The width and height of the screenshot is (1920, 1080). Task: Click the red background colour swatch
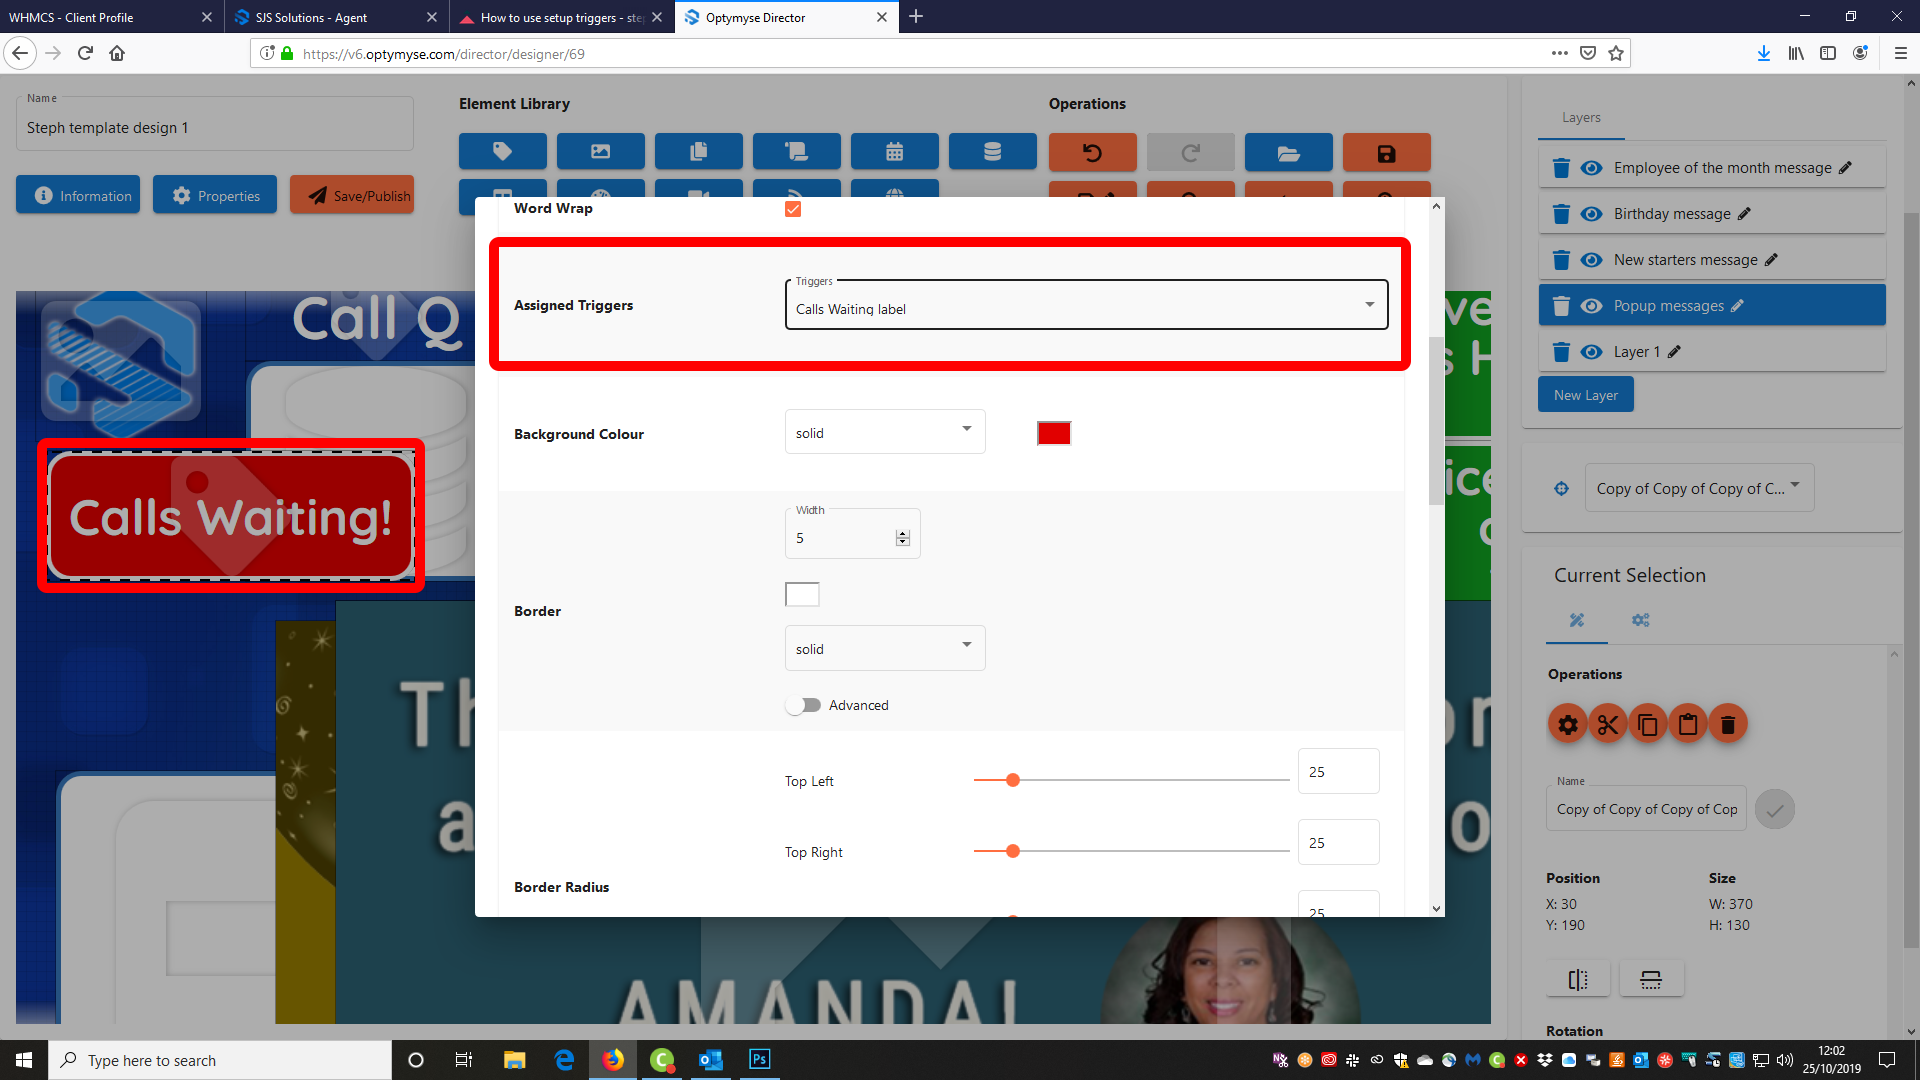tap(1054, 433)
